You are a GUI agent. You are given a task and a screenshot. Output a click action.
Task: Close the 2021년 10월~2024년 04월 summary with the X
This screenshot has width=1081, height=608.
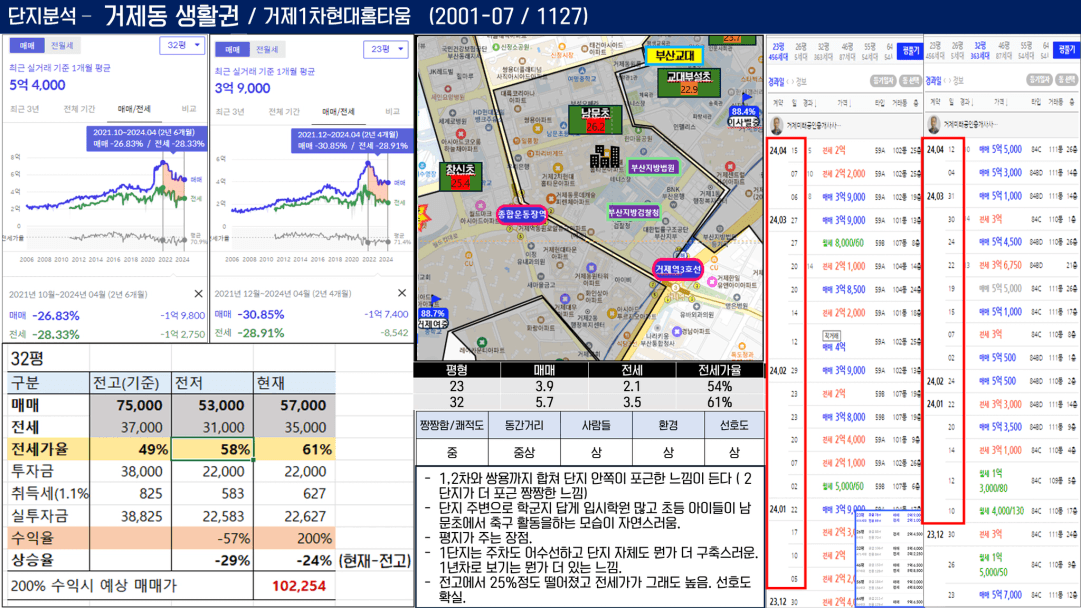[x=199, y=294]
